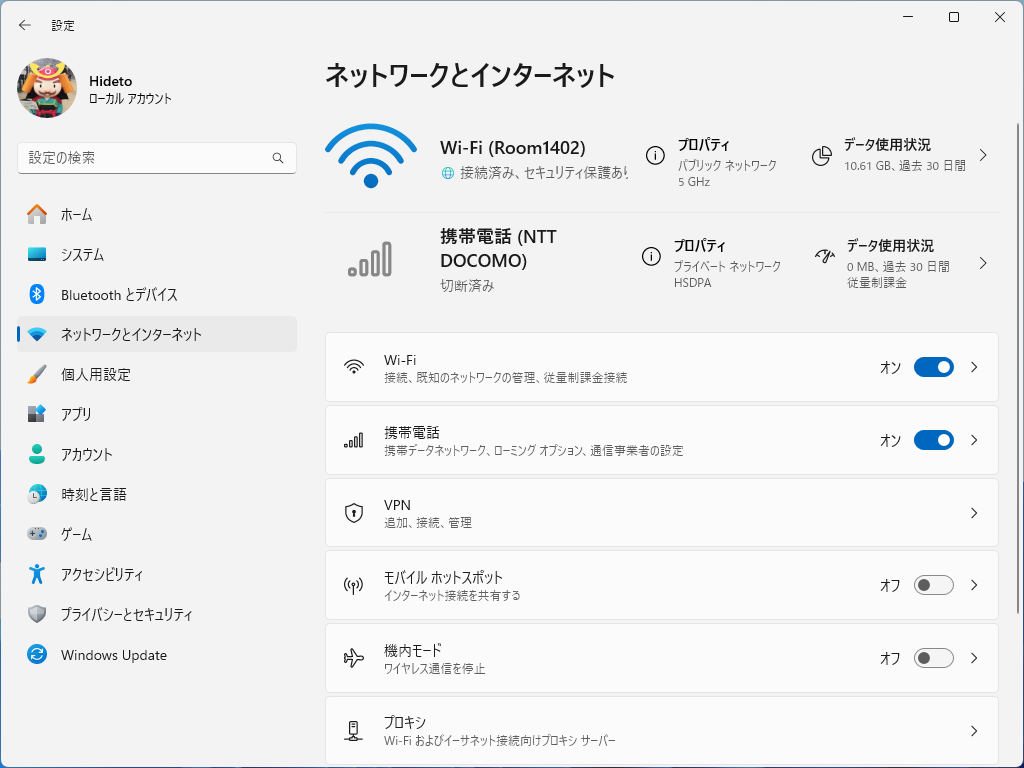Turn off the 携帯電話 toggle
This screenshot has height=768, width=1024.
click(x=933, y=440)
